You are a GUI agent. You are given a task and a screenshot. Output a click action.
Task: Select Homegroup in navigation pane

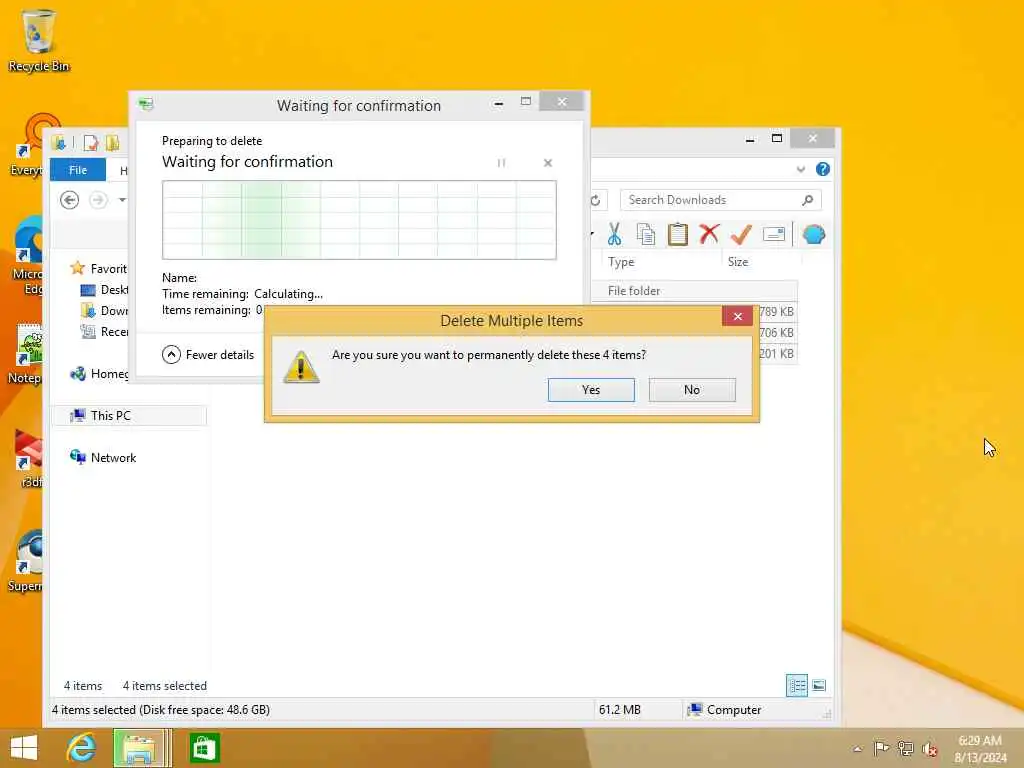[99, 374]
